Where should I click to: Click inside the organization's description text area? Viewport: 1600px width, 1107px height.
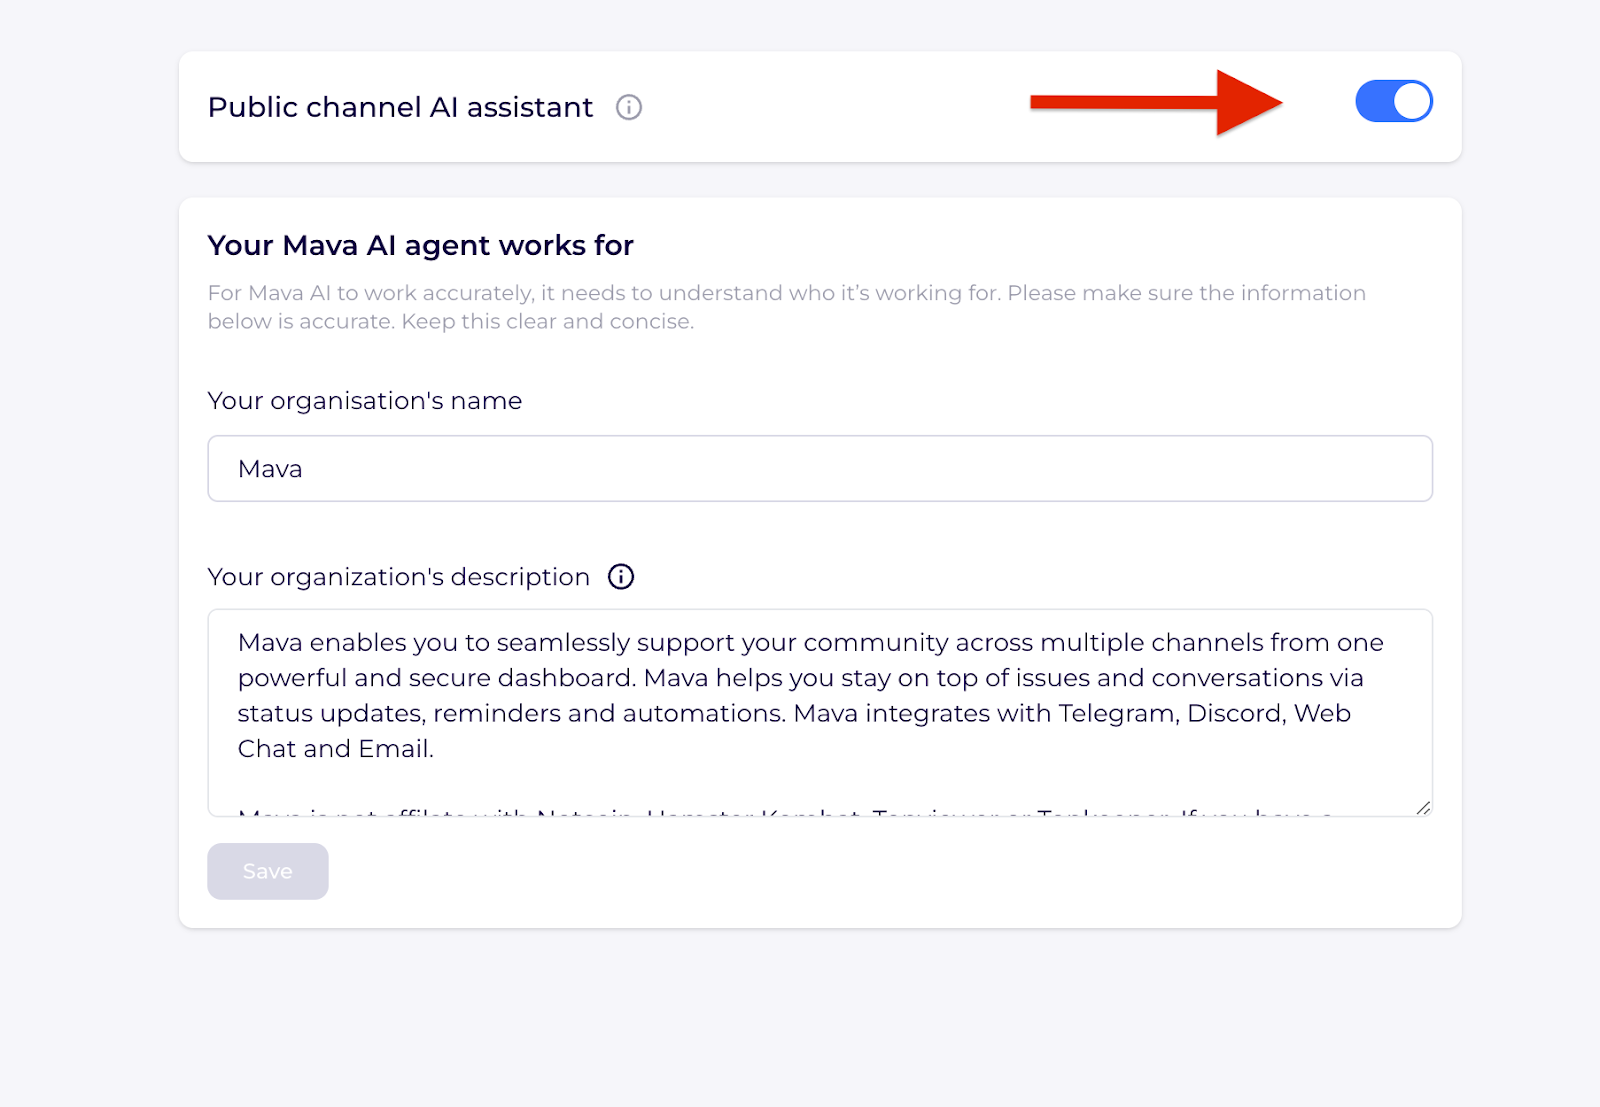(820, 712)
